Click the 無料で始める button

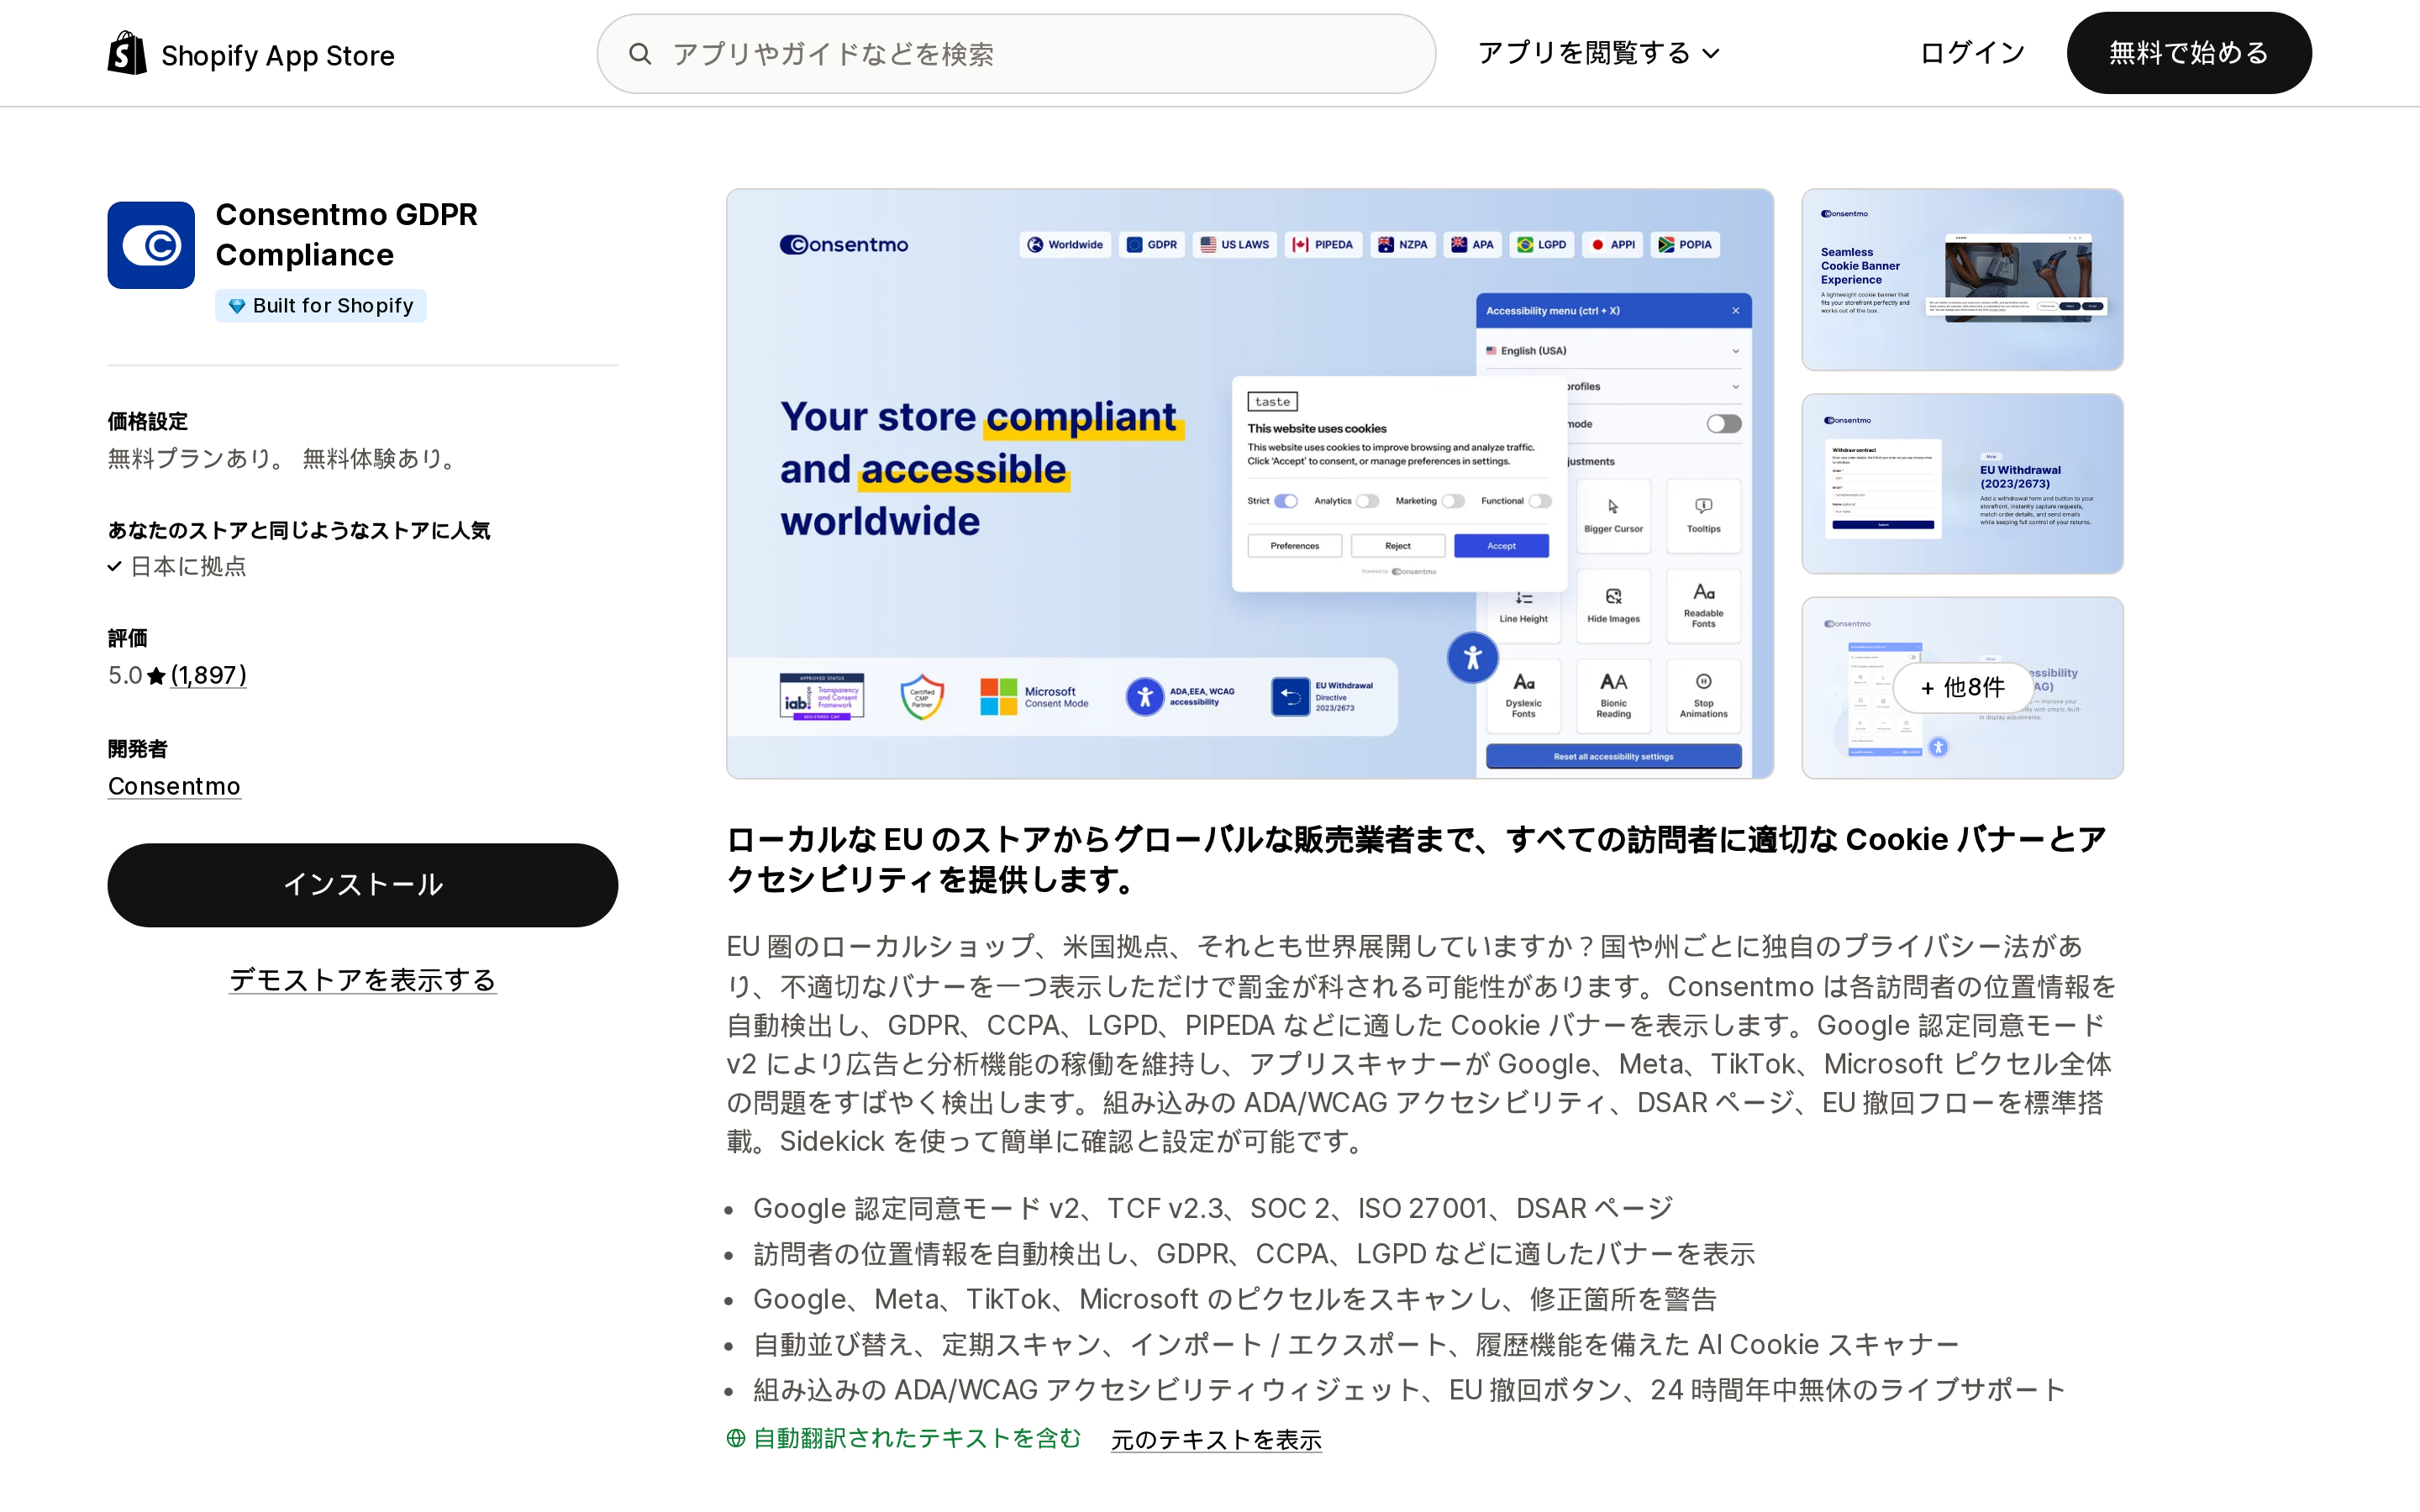2189,53
